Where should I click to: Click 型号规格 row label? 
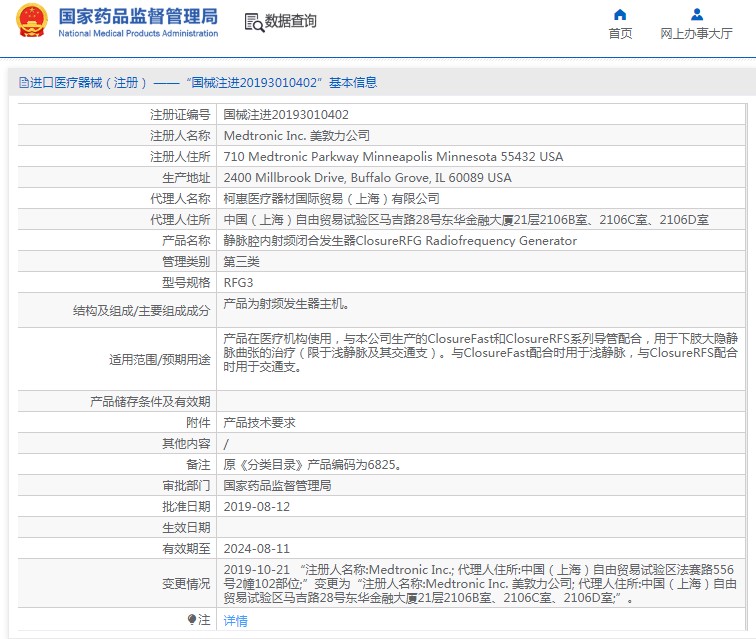(x=186, y=283)
